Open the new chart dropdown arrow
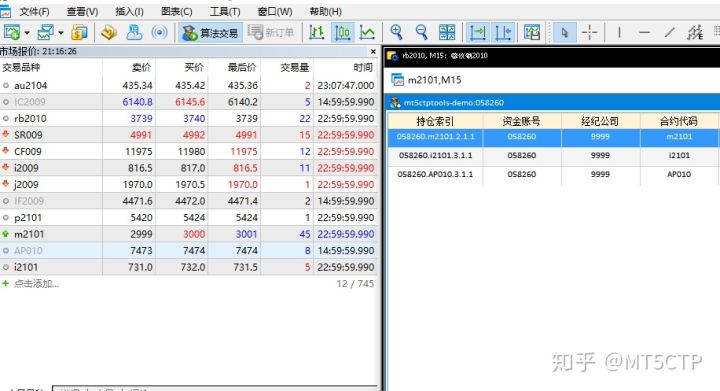Viewport: 720px width, 391px height. tap(27, 33)
